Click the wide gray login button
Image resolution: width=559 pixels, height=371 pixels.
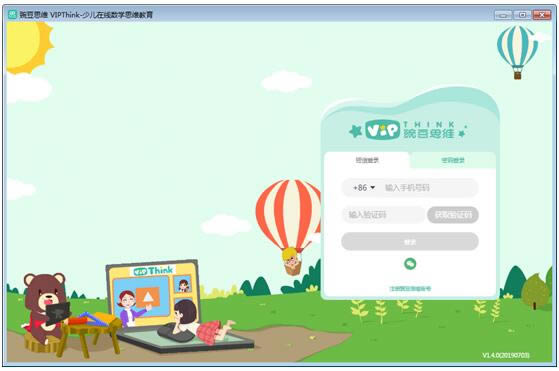pos(410,242)
